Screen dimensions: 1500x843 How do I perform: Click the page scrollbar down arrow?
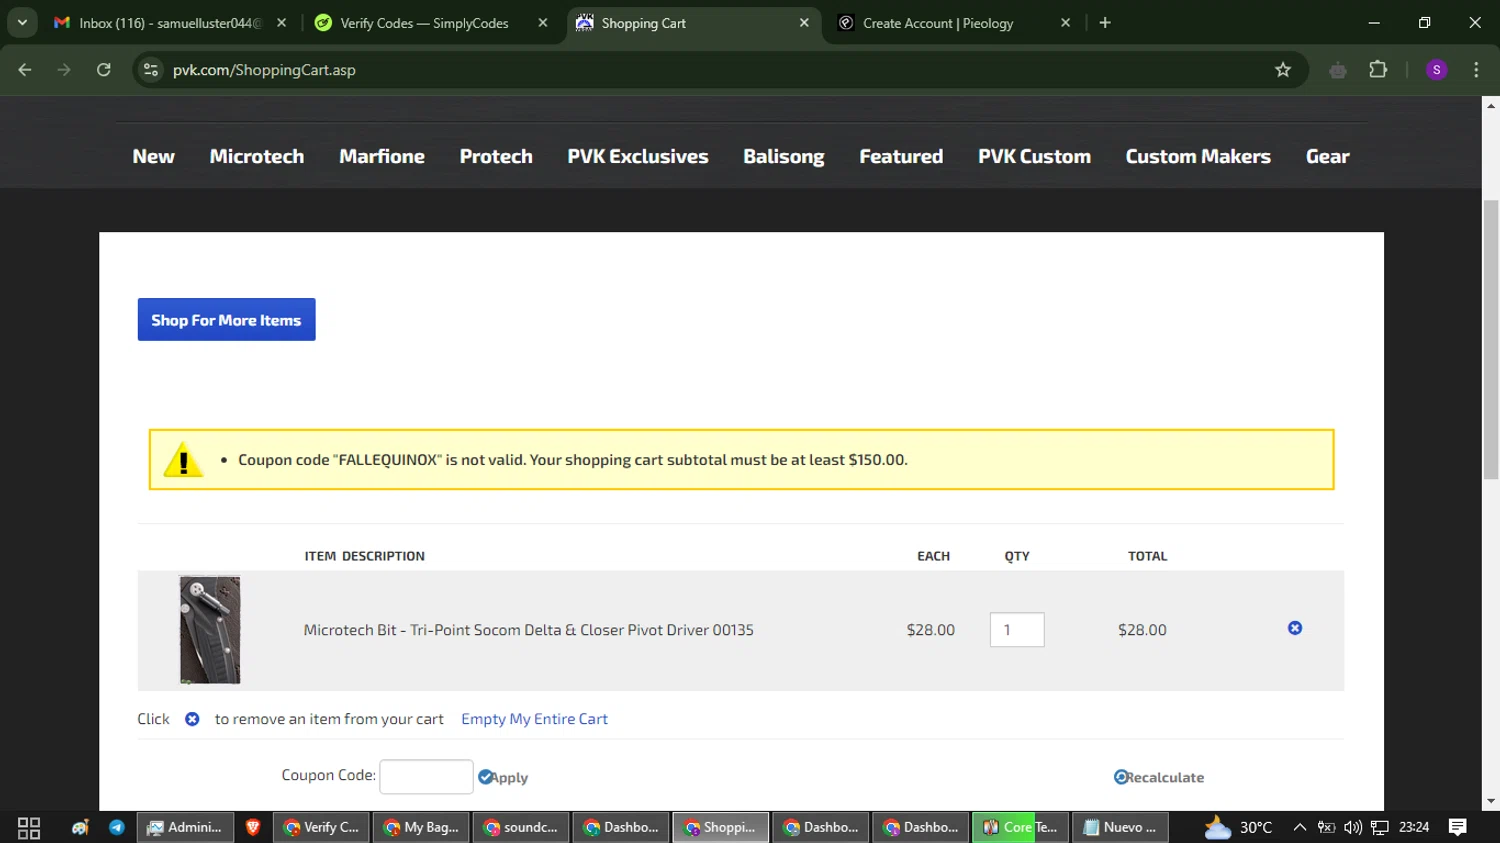click(1491, 801)
